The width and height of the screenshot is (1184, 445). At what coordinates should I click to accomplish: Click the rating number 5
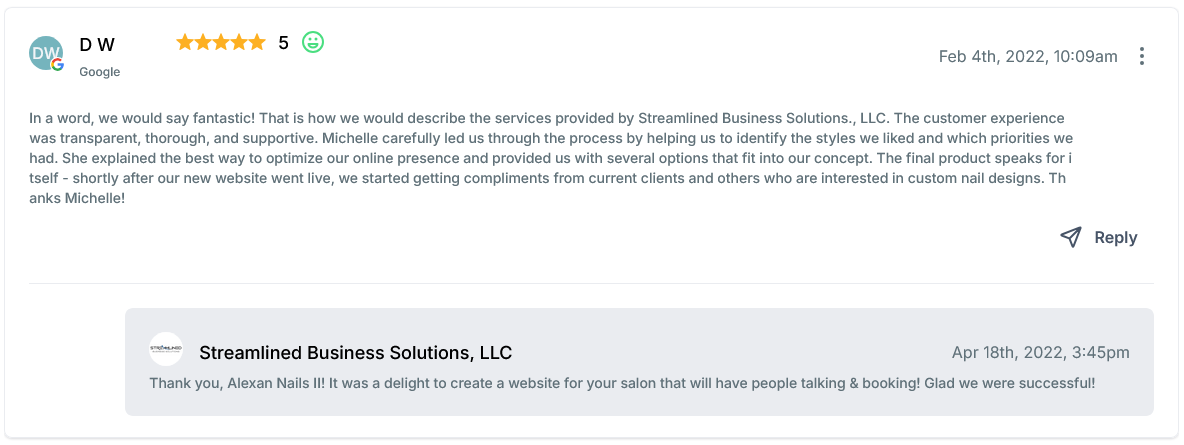pos(284,43)
